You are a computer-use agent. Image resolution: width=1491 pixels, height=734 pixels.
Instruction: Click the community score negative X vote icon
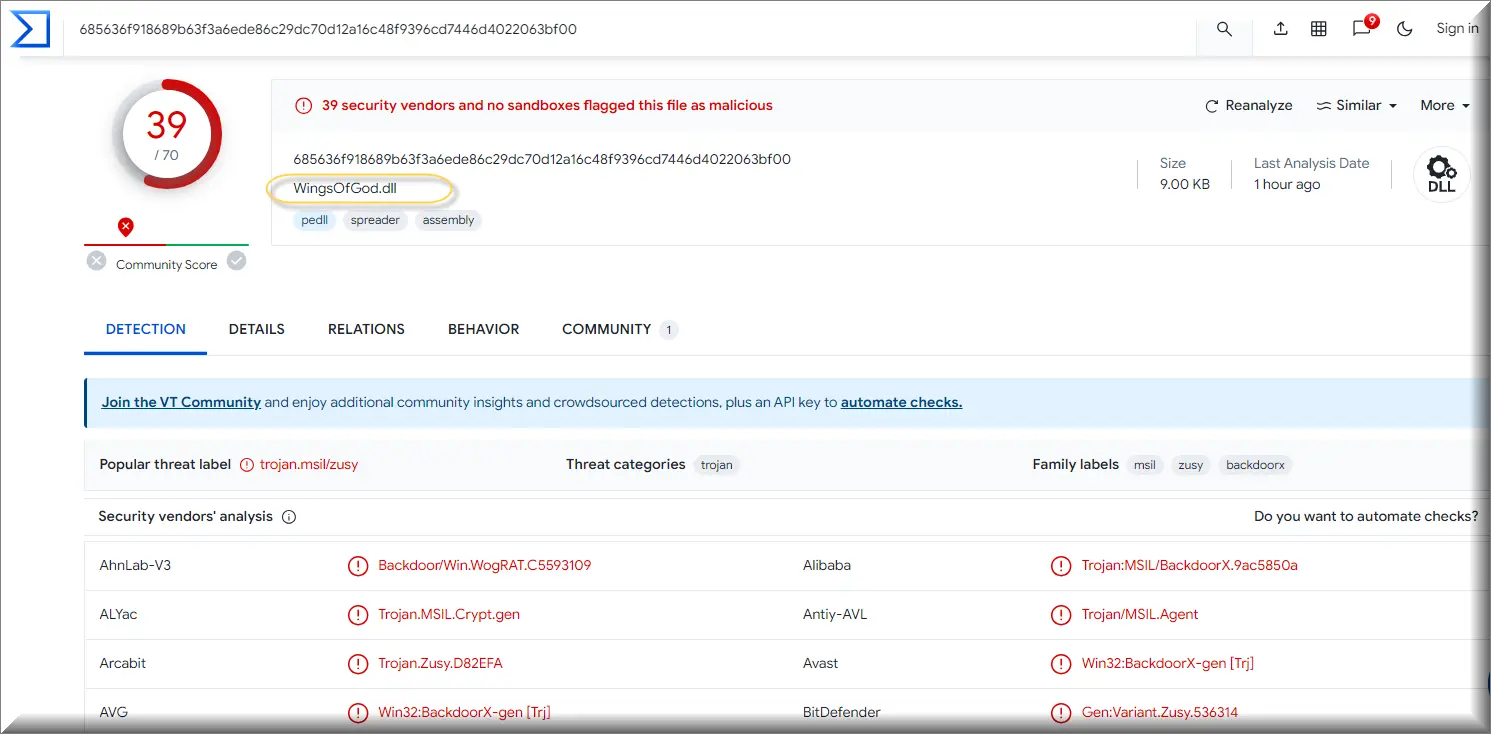point(96,261)
